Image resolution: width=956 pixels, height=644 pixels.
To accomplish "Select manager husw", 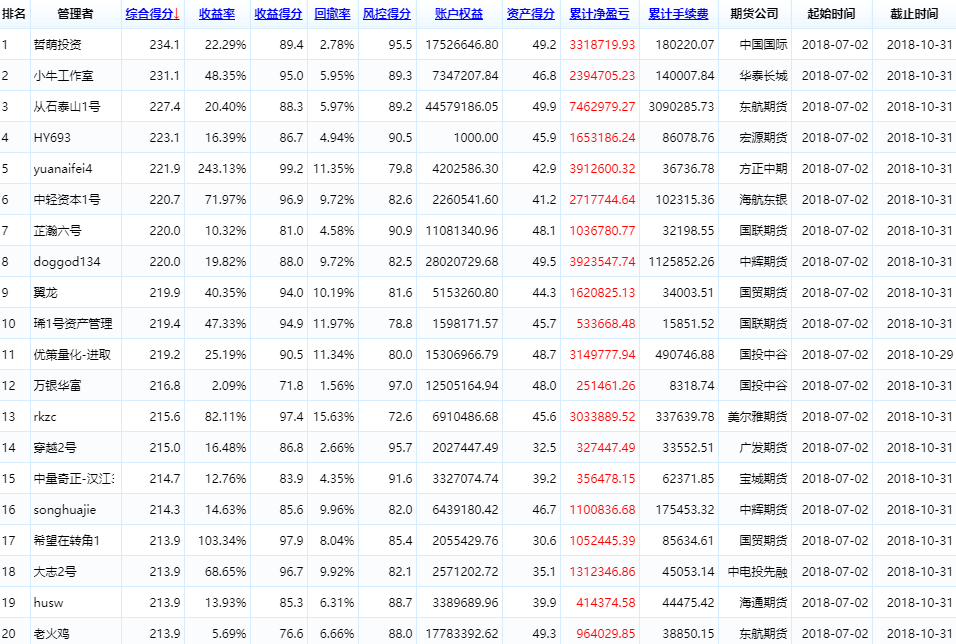I will coord(49,603).
